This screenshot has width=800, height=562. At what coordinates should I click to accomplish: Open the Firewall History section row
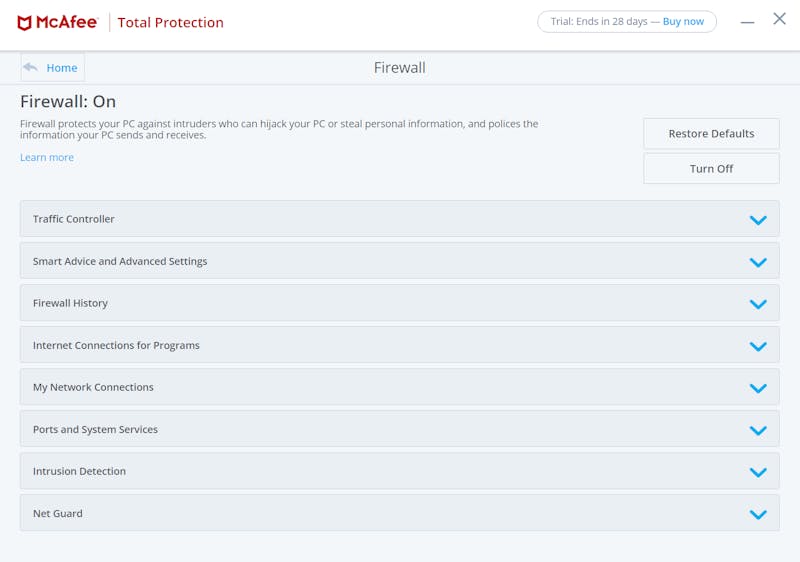pyautogui.click(x=399, y=303)
